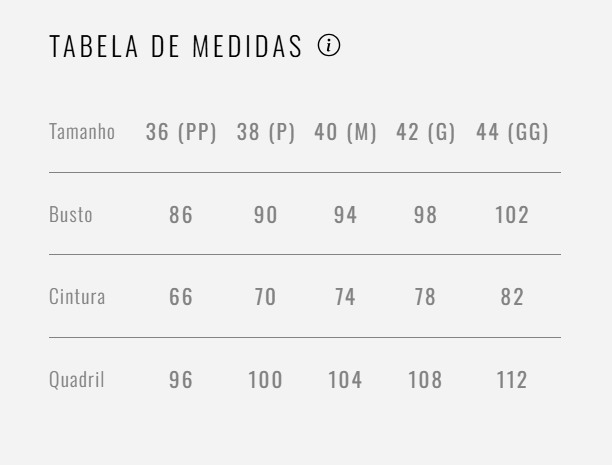This screenshot has height=465, width=612.
Task: Select the 44 (GG) size column header
Action: [512, 132]
